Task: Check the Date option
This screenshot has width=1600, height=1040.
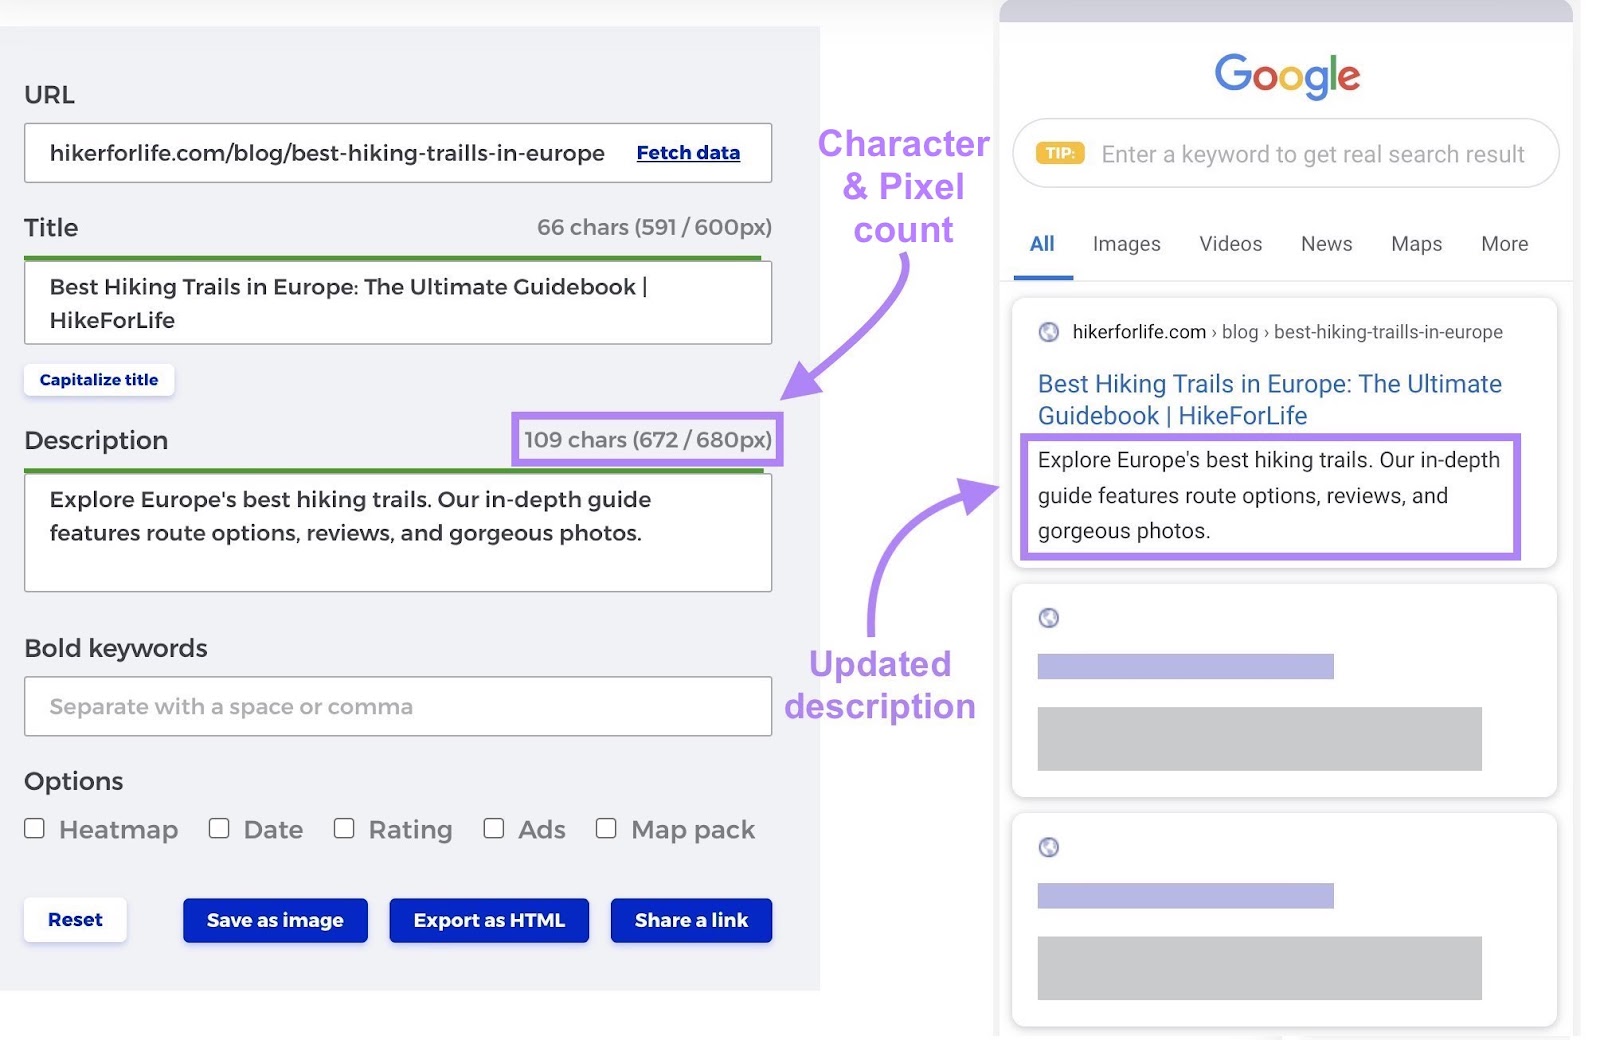Action: pos(219,828)
